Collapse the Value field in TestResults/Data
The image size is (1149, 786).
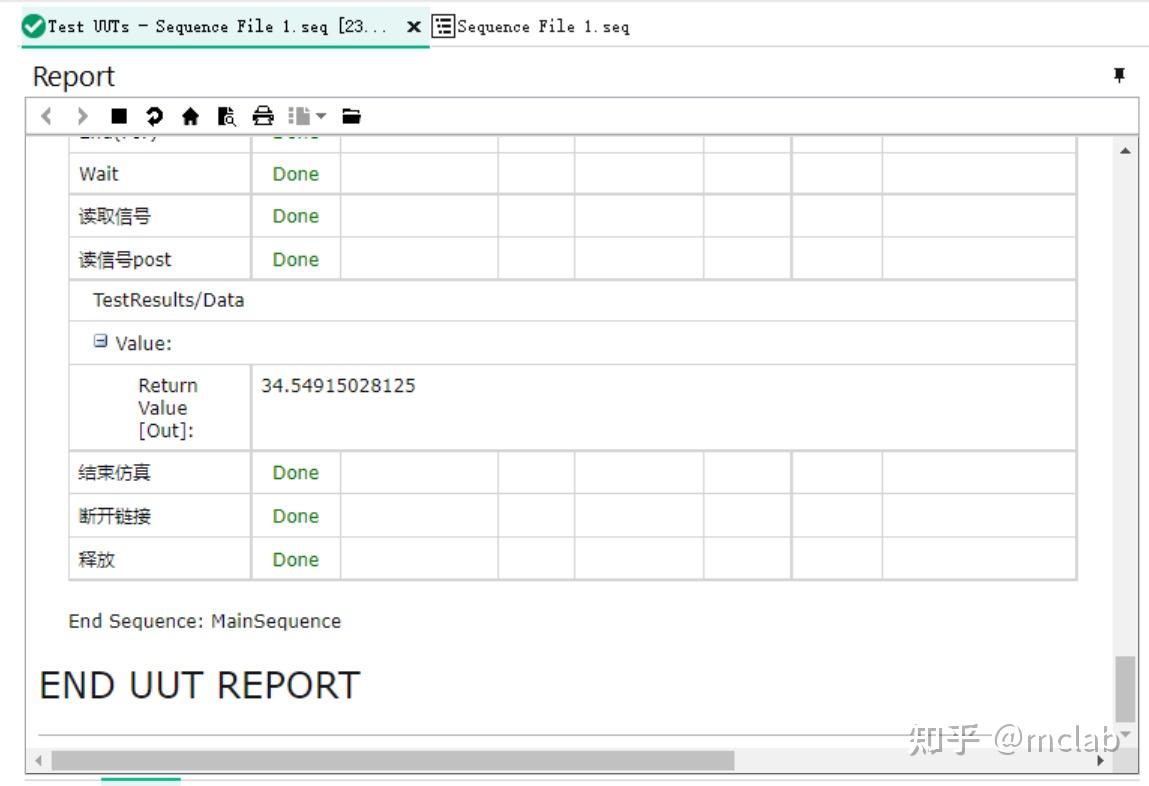pyautogui.click(x=100, y=341)
